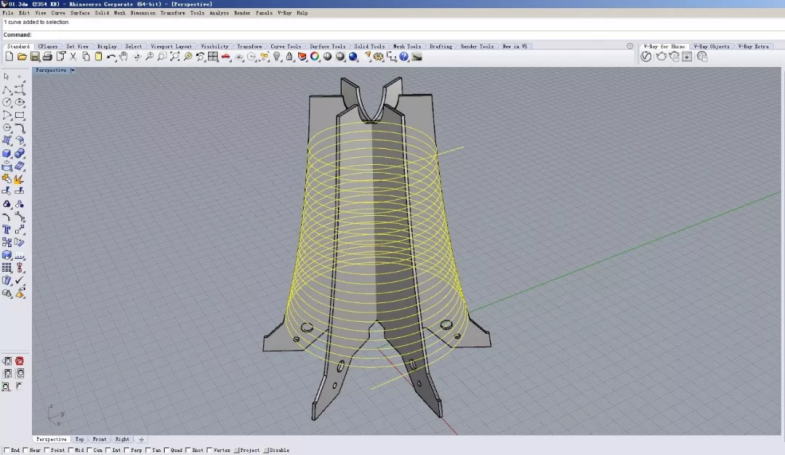This screenshot has width=785, height=455.
Task: Click the V-Ray render teapot icon
Action: pyautogui.click(x=661, y=57)
